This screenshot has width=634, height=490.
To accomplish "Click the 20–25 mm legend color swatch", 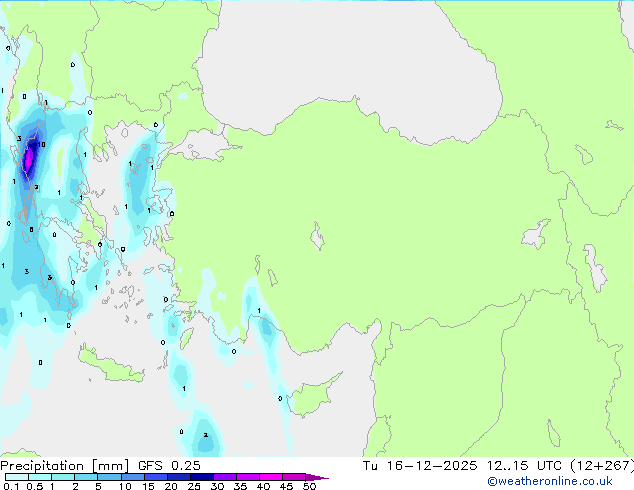I will click(x=178, y=477).
